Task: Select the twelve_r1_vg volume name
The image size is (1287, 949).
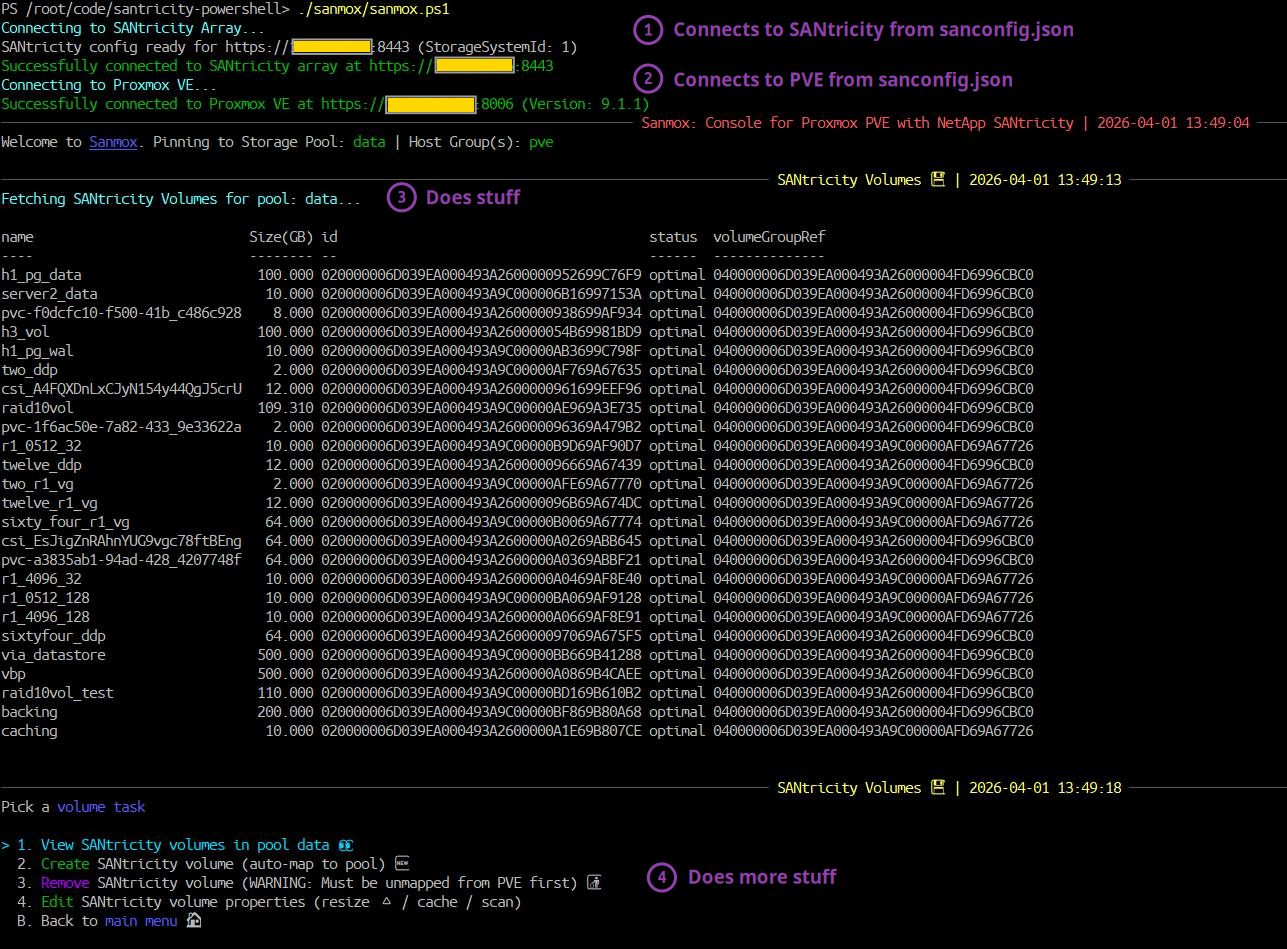Action: (x=49, y=503)
